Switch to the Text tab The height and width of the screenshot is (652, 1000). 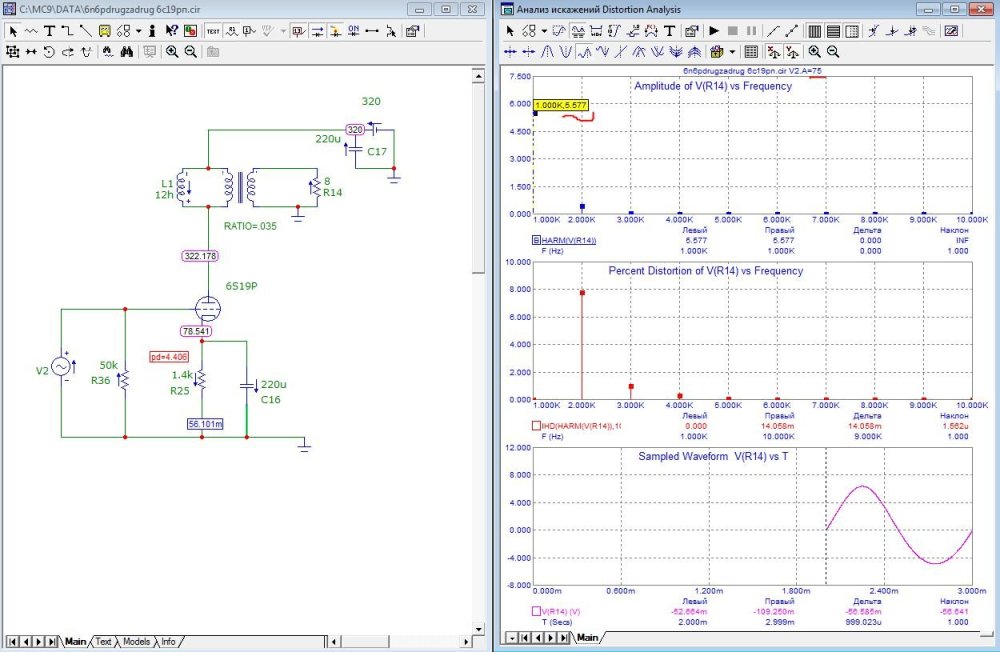click(103, 641)
